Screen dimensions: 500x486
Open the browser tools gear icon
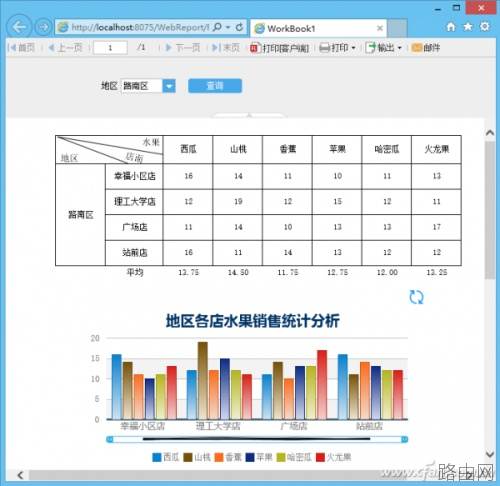485,27
